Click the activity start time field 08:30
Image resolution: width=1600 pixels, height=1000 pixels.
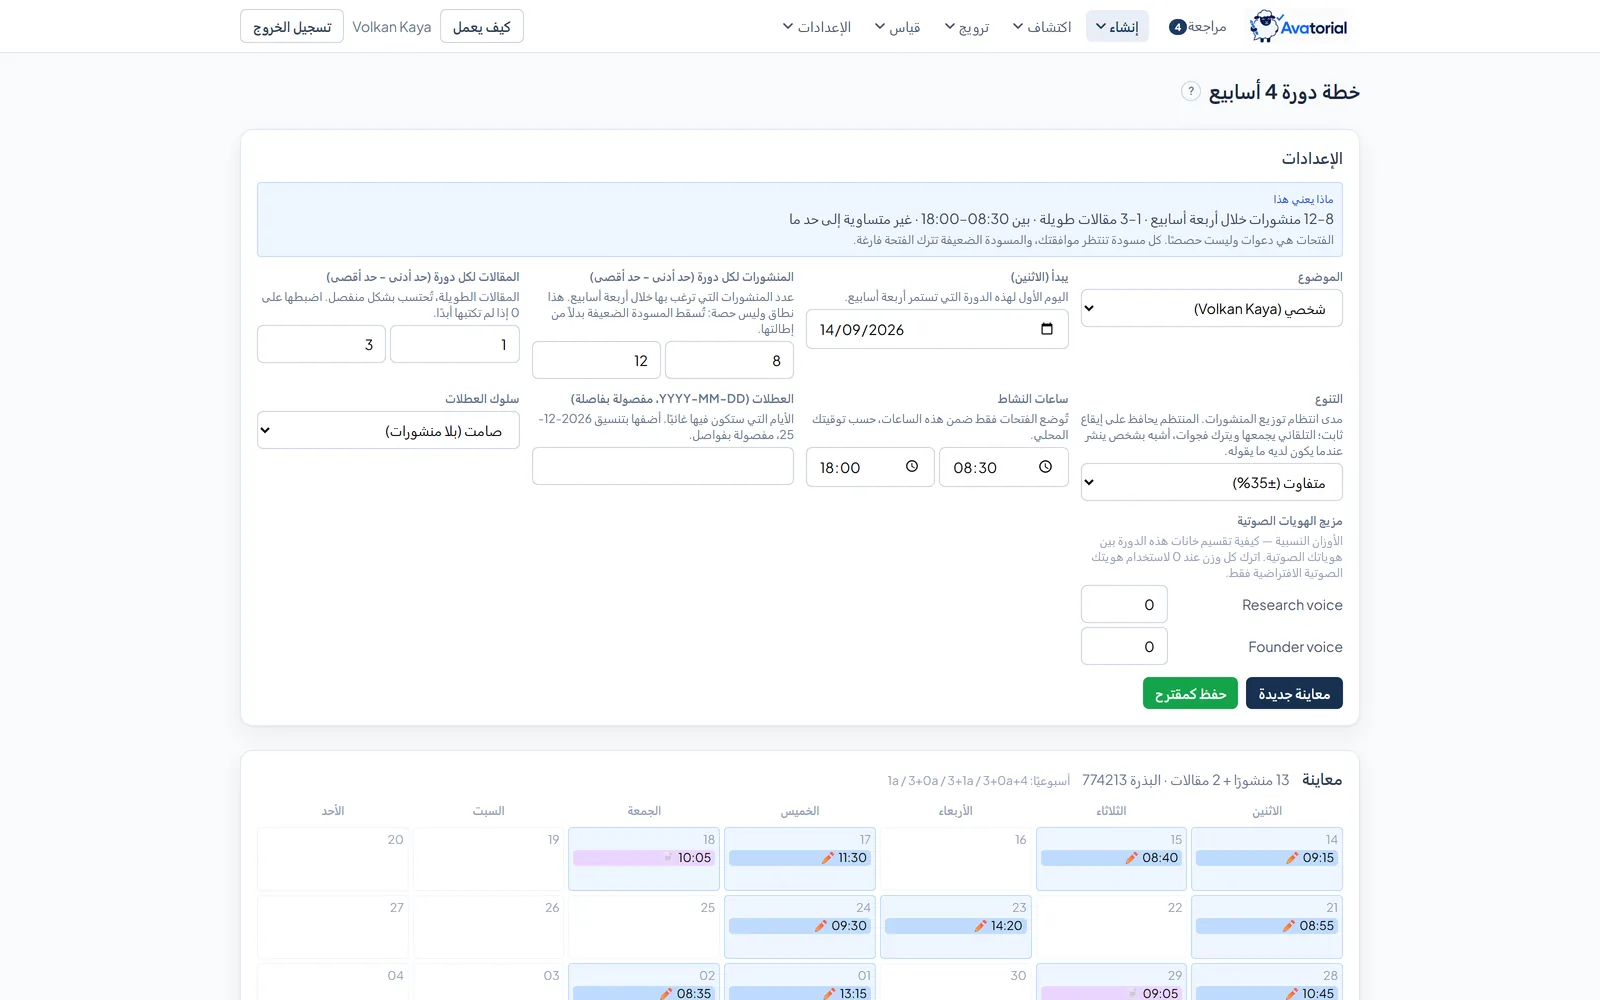[x=1004, y=467]
